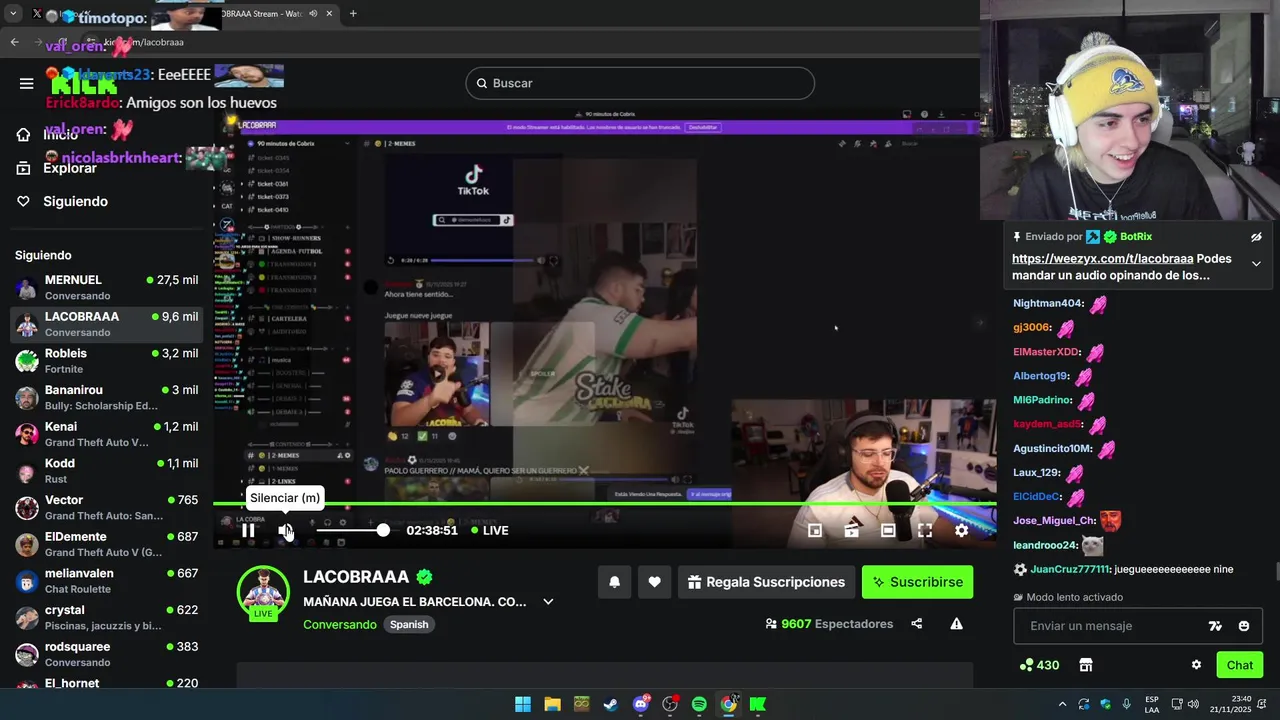Open Discord from taskbar
Screen dimensions: 1280x720
tap(641, 704)
